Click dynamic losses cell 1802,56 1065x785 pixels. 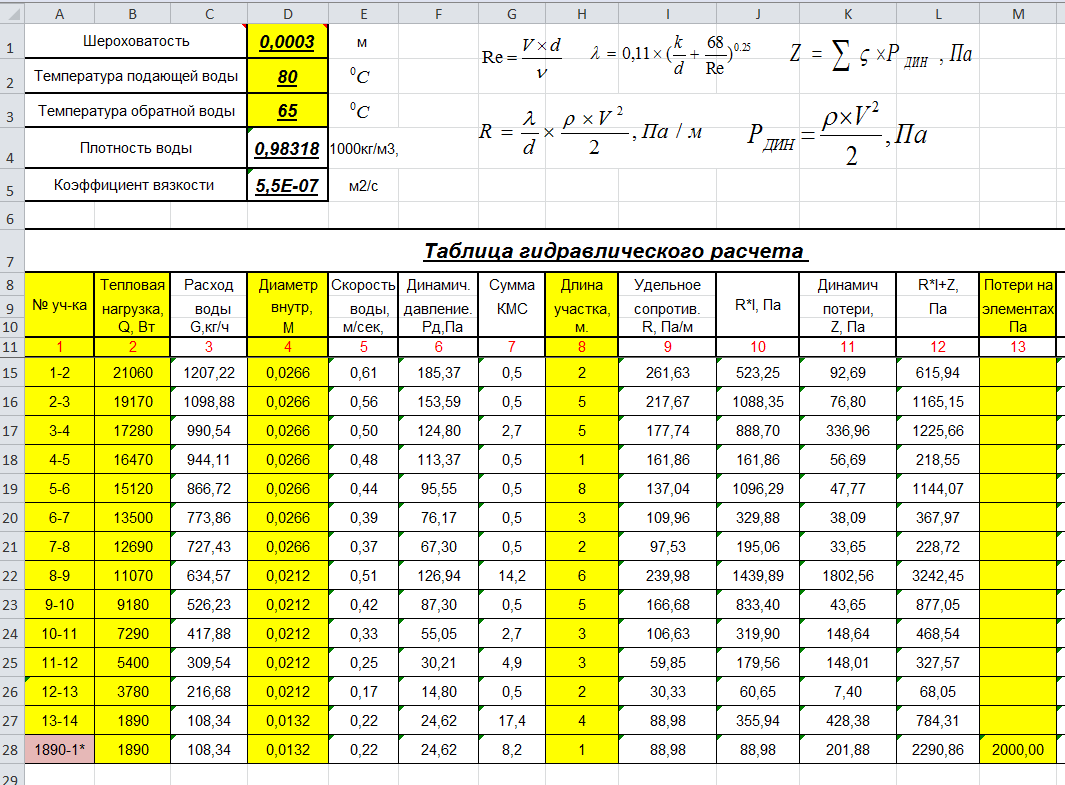pos(848,576)
